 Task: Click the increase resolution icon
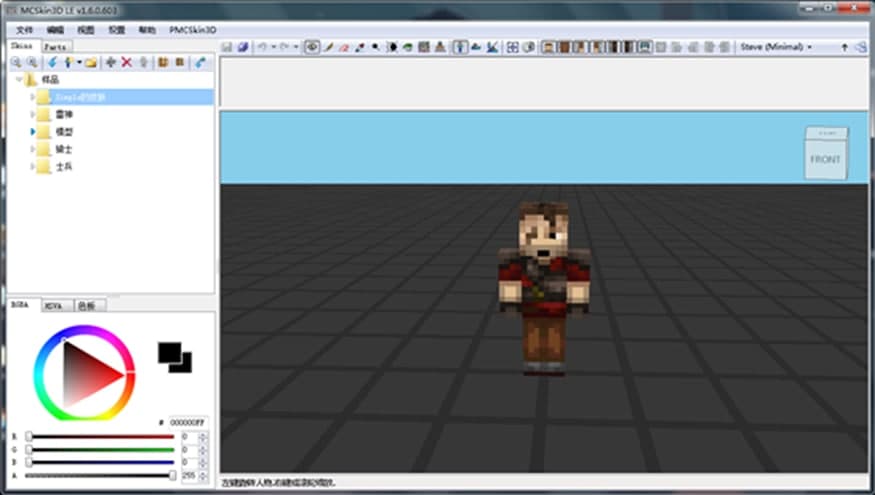[x=180, y=63]
